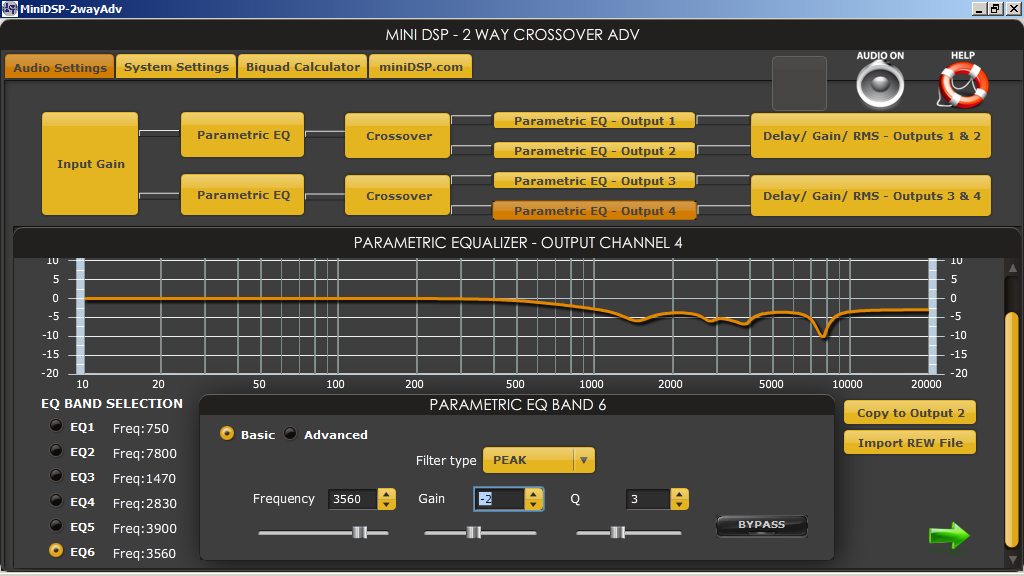
Task: Click the Freq:3560 label
Action: (x=144, y=554)
